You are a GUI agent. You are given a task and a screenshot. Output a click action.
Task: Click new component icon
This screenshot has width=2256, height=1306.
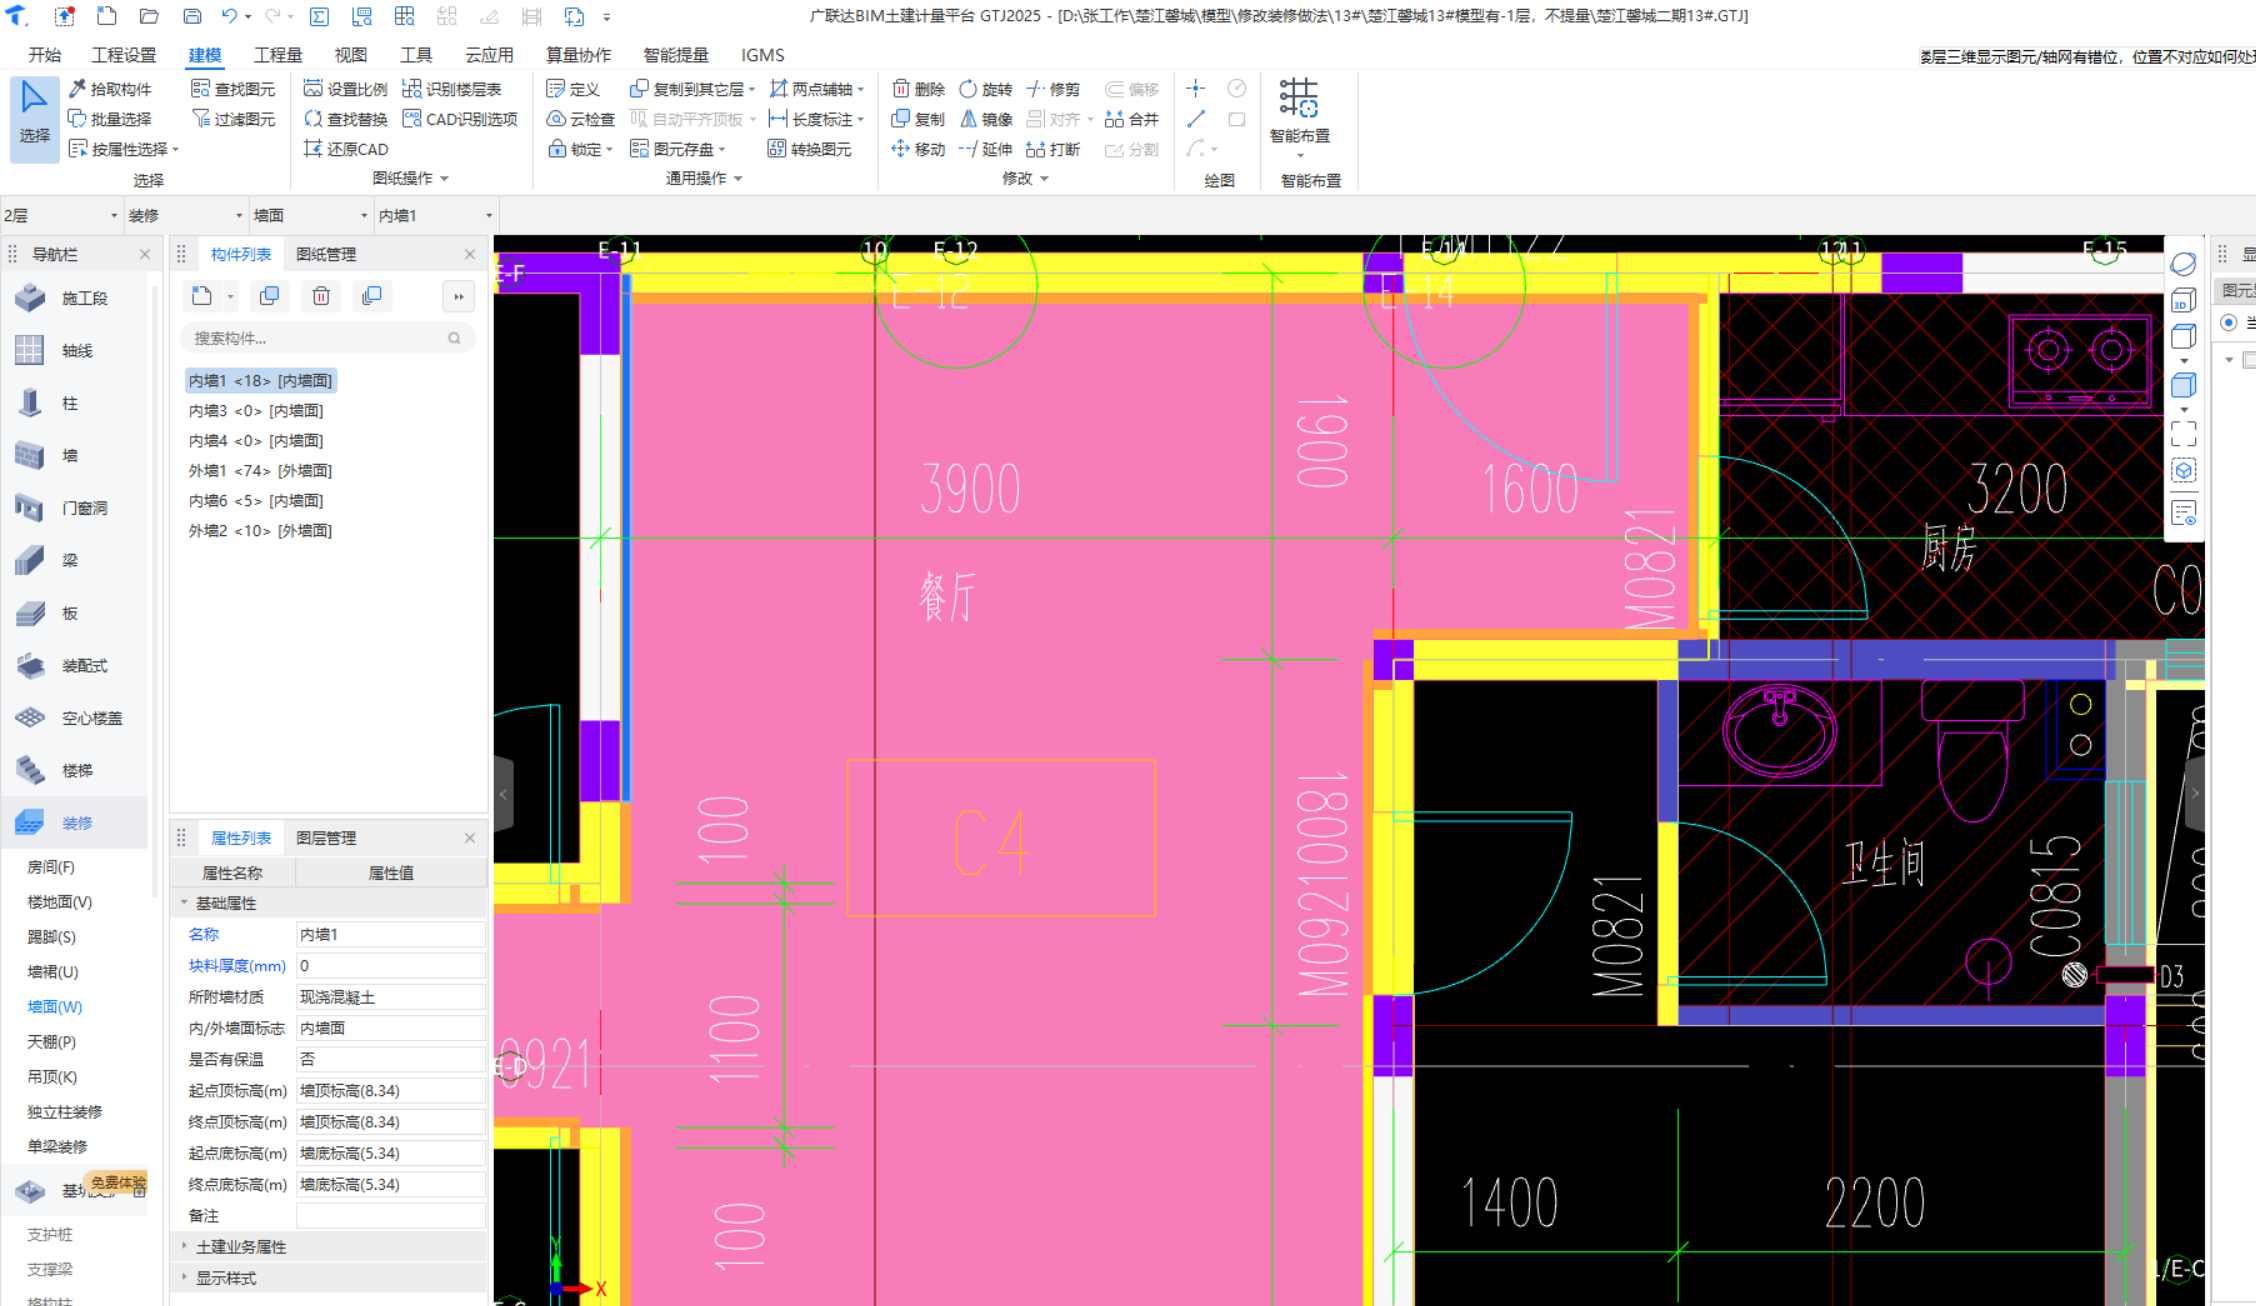202,296
